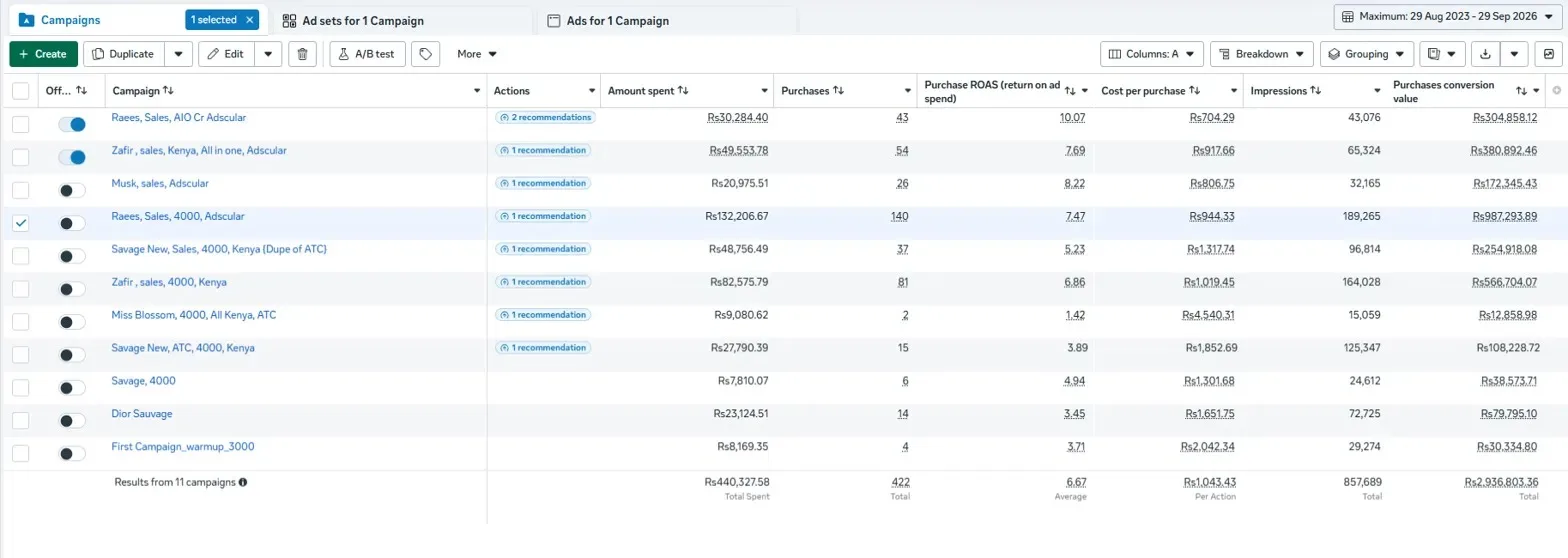This screenshot has height=558, width=1568.
Task: Click impressions value 189,265
Action: click(1362, 216)
